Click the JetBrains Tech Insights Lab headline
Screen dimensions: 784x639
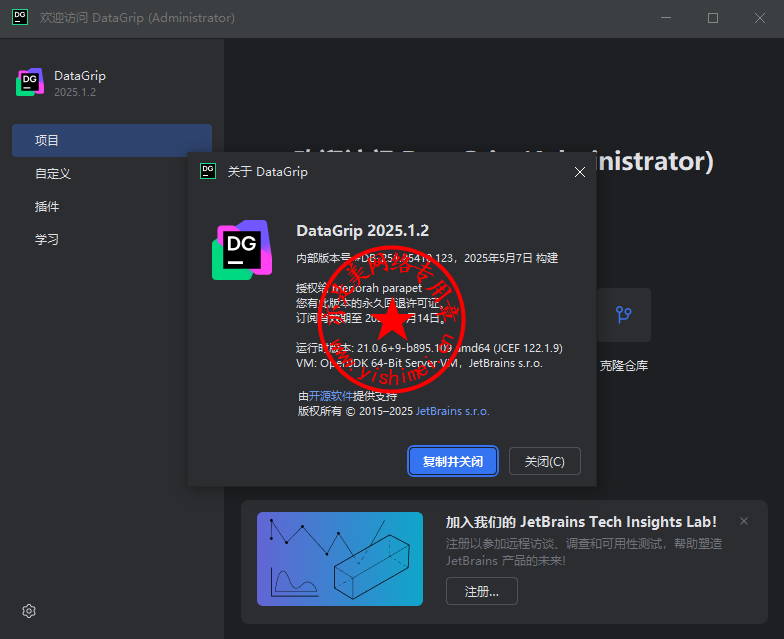[x=582, y=522]
